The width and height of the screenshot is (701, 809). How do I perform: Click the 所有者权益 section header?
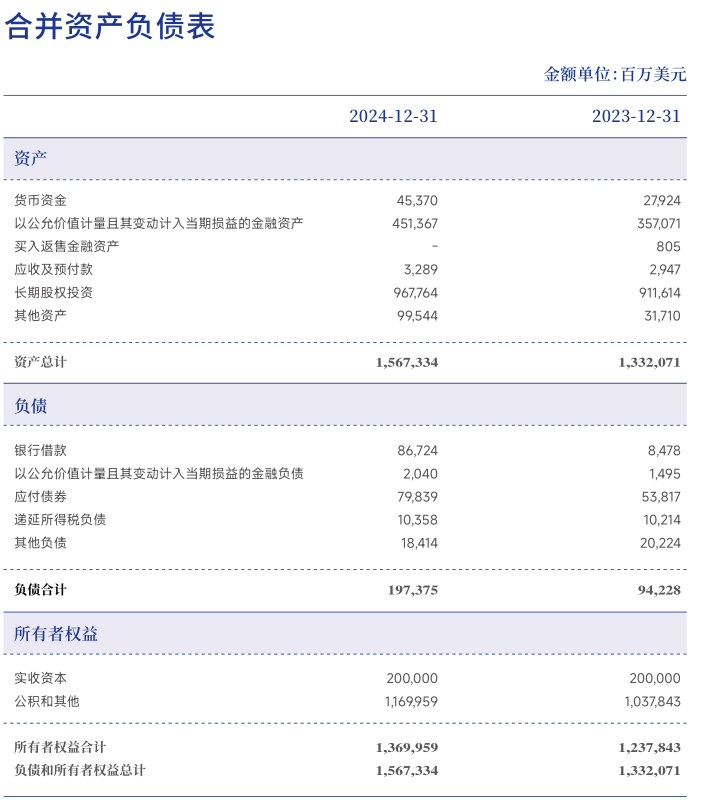click(56, 634)
